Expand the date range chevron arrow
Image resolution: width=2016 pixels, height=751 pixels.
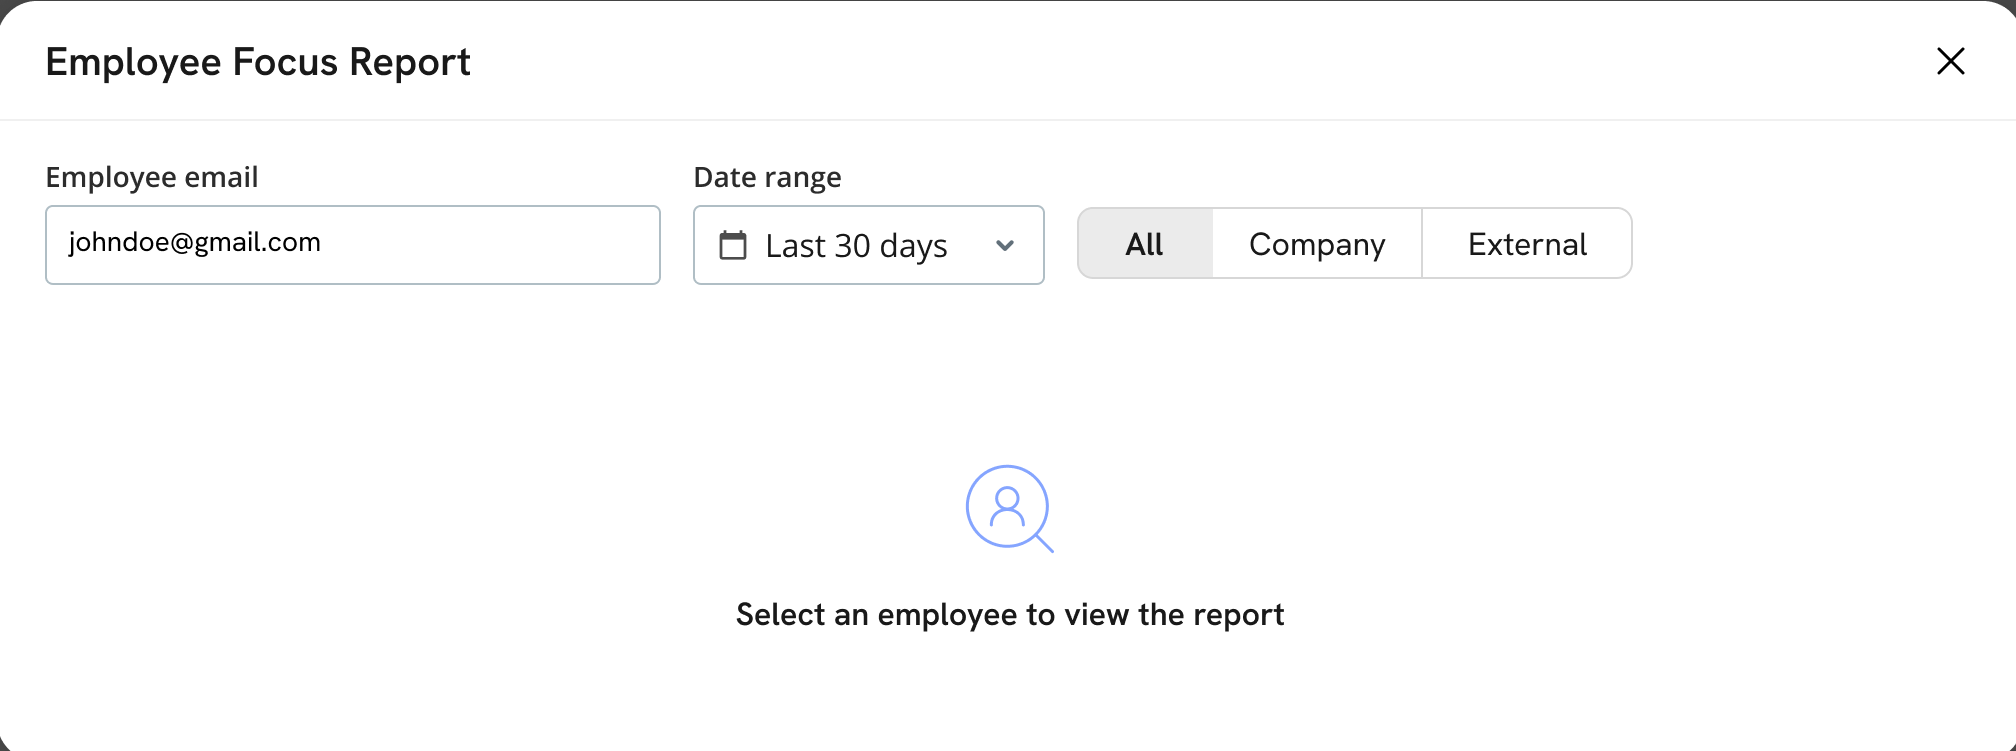tap(1005, 246)
